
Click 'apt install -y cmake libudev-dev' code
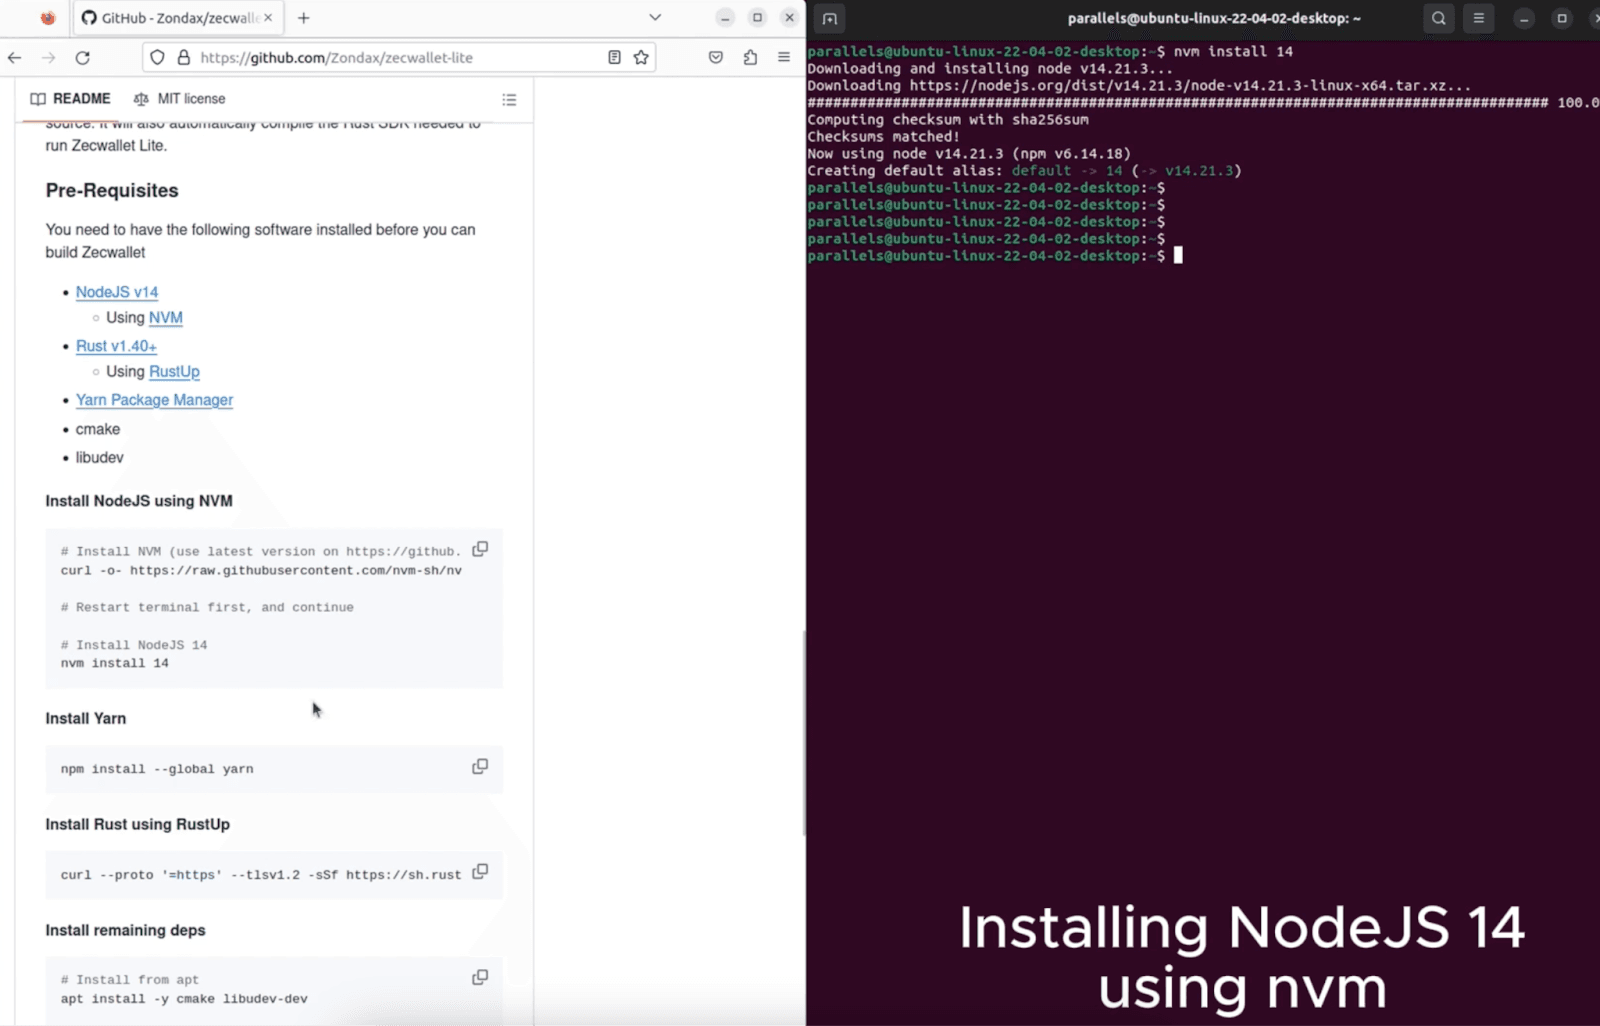point(184,999)
